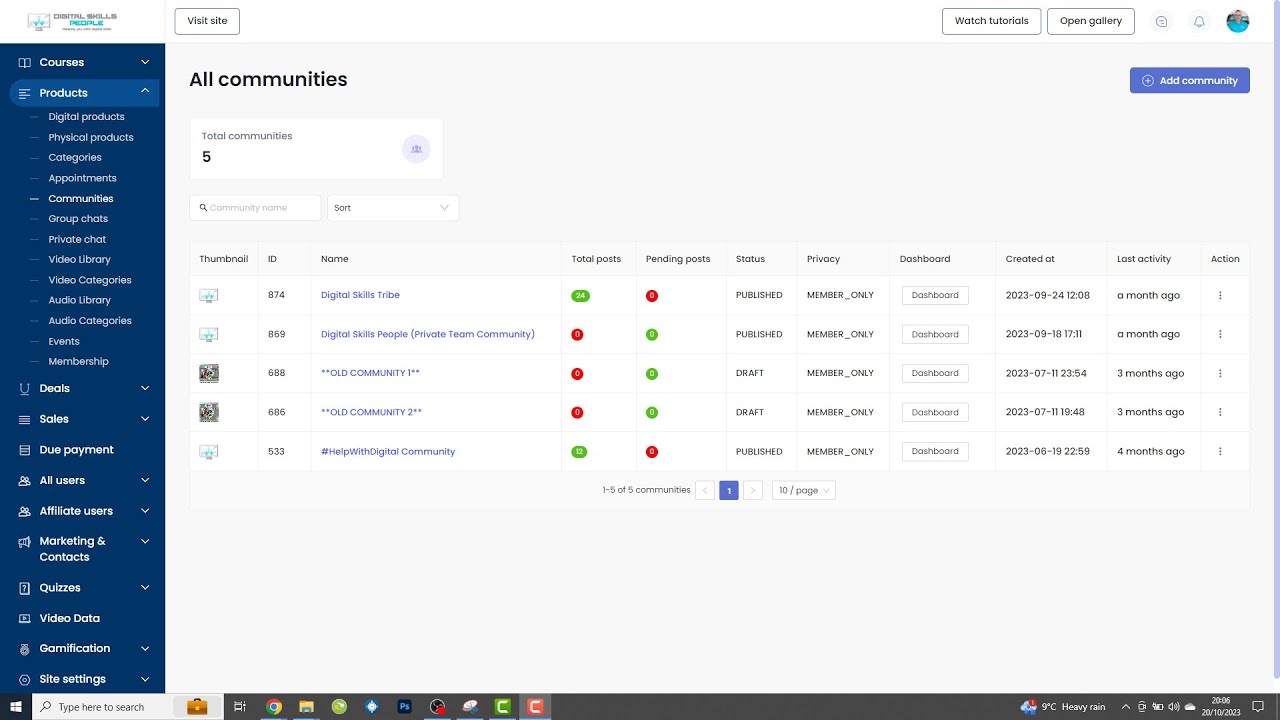Open Google Chrome from the taskbar

click(x=274, y=707)
